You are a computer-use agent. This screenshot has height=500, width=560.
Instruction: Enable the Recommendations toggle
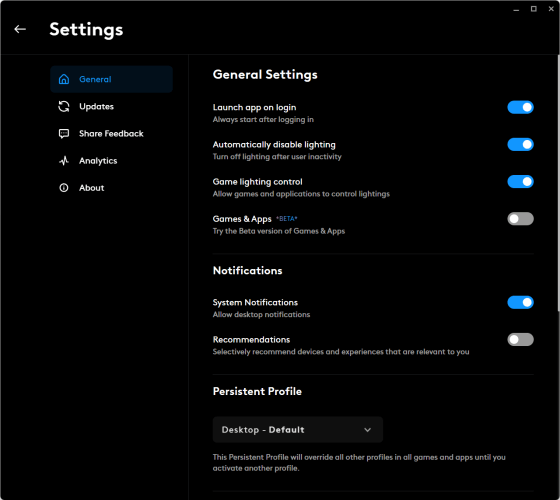coord(520,339)
